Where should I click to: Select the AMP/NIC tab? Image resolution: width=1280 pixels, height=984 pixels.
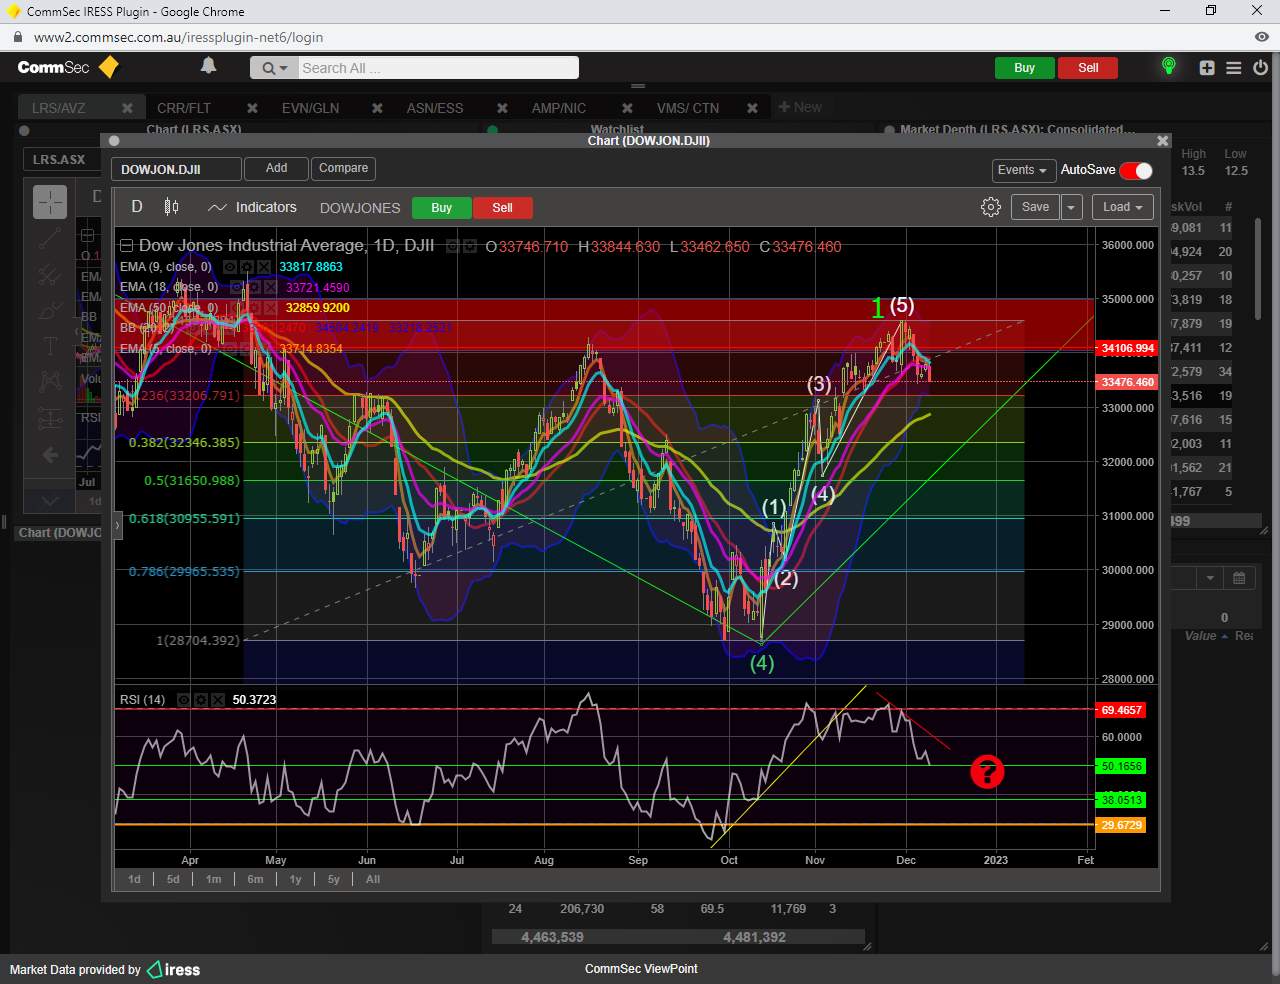tap(558, 108)
